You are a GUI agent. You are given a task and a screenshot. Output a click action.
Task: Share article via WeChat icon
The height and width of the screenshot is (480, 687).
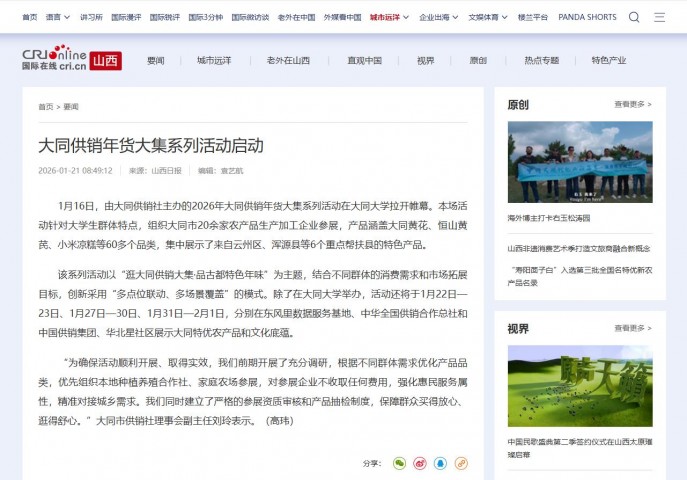coord(399,463)
